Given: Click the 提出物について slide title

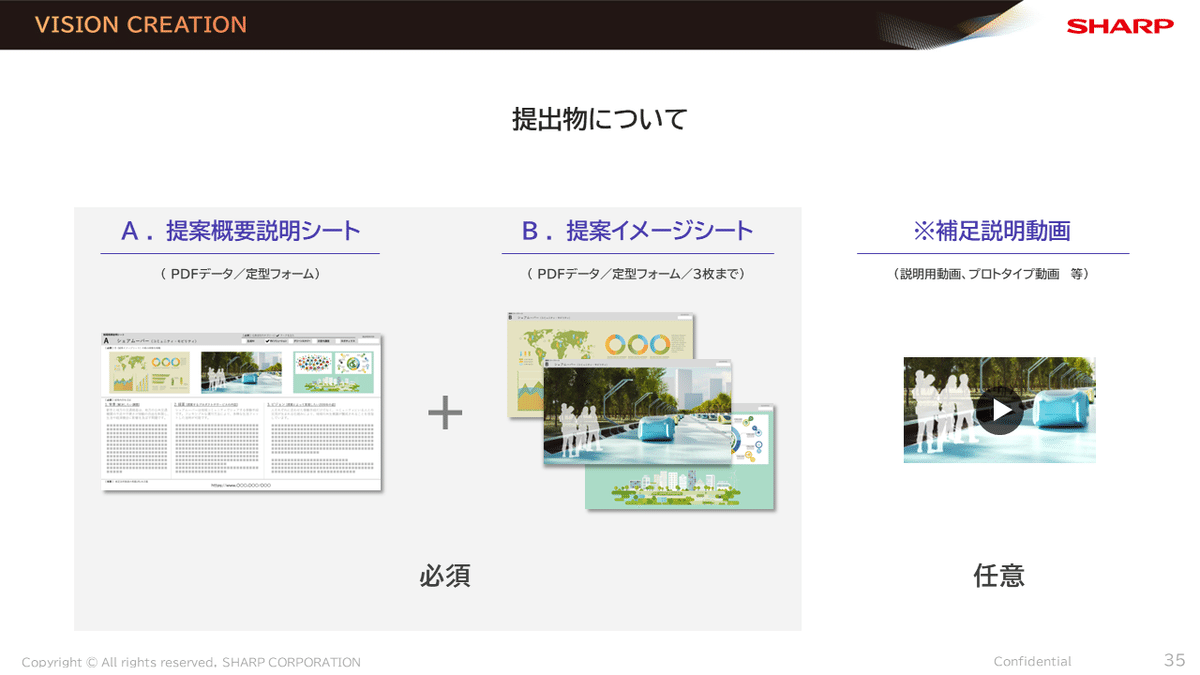Looking at the screenshot, I should coord(599,117).
